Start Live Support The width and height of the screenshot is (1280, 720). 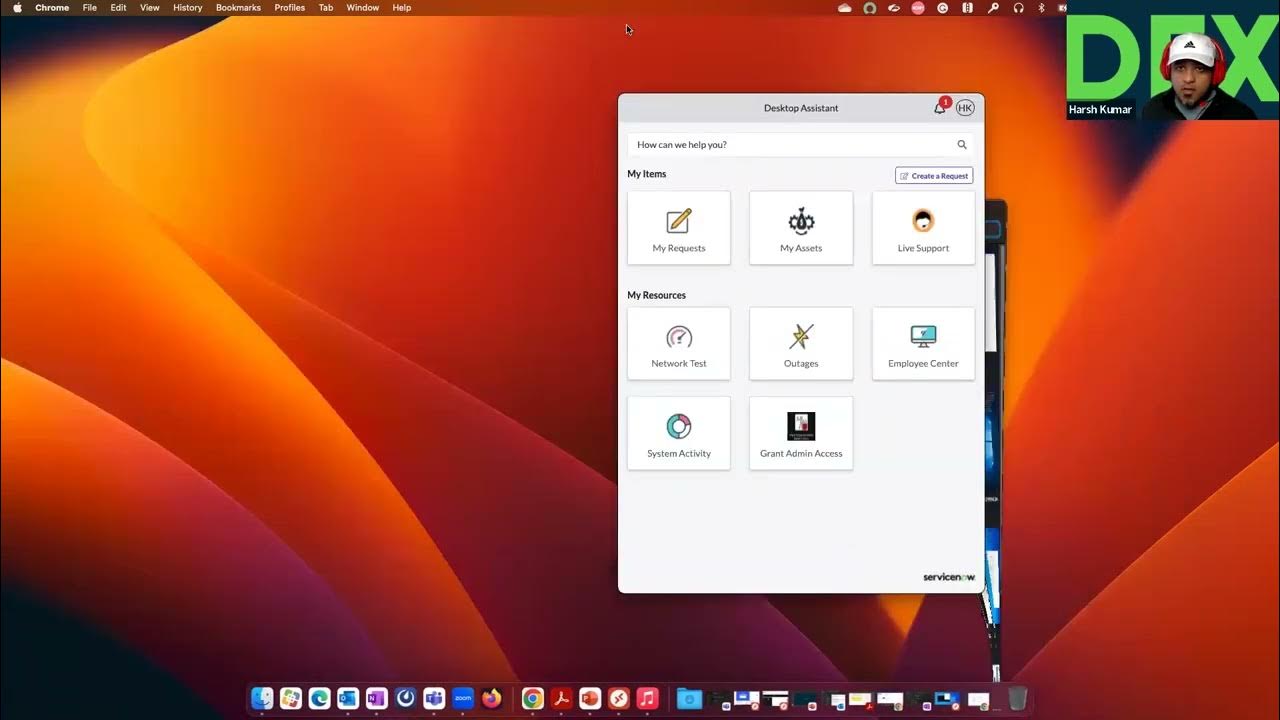[923, 228]
